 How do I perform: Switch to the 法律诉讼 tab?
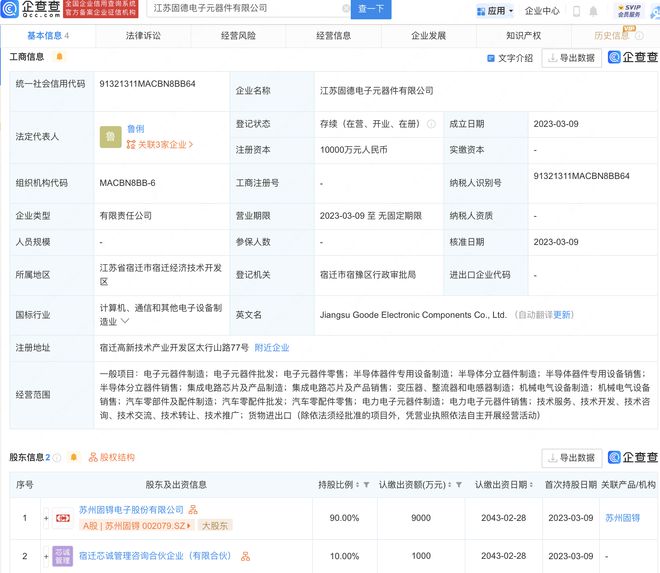(x=143, y=36)
